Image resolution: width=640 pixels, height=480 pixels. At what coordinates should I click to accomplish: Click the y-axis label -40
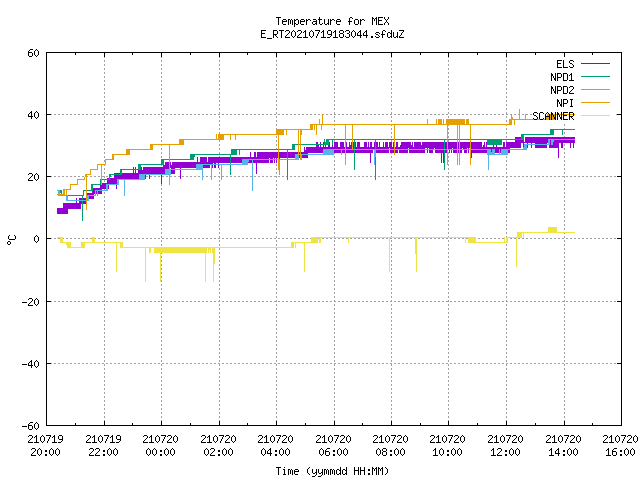click(31, 364)
